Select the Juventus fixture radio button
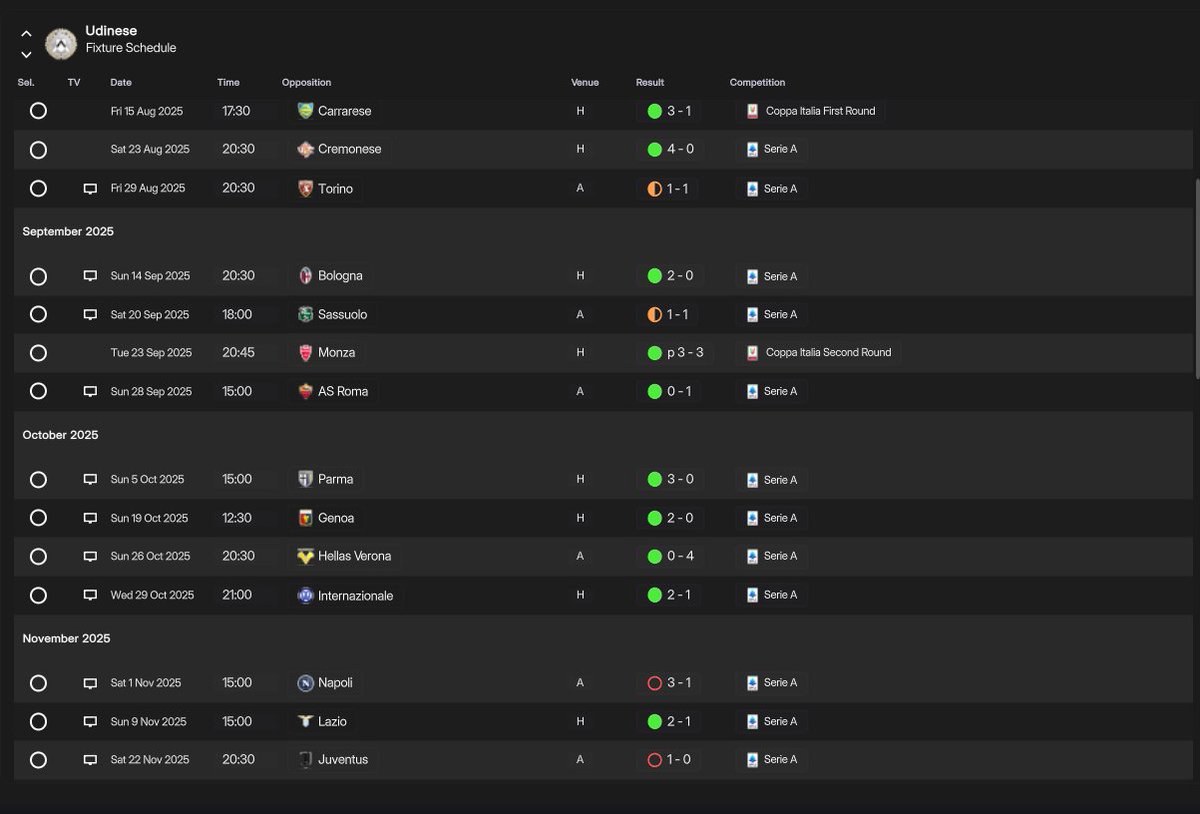This screenshot has height=814, width=1200. pos(38,760)
